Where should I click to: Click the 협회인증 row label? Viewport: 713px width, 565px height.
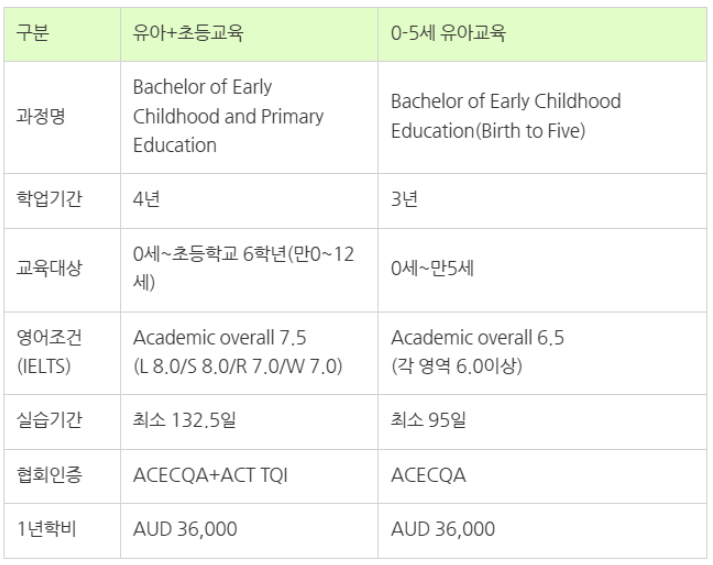point(62,476)
